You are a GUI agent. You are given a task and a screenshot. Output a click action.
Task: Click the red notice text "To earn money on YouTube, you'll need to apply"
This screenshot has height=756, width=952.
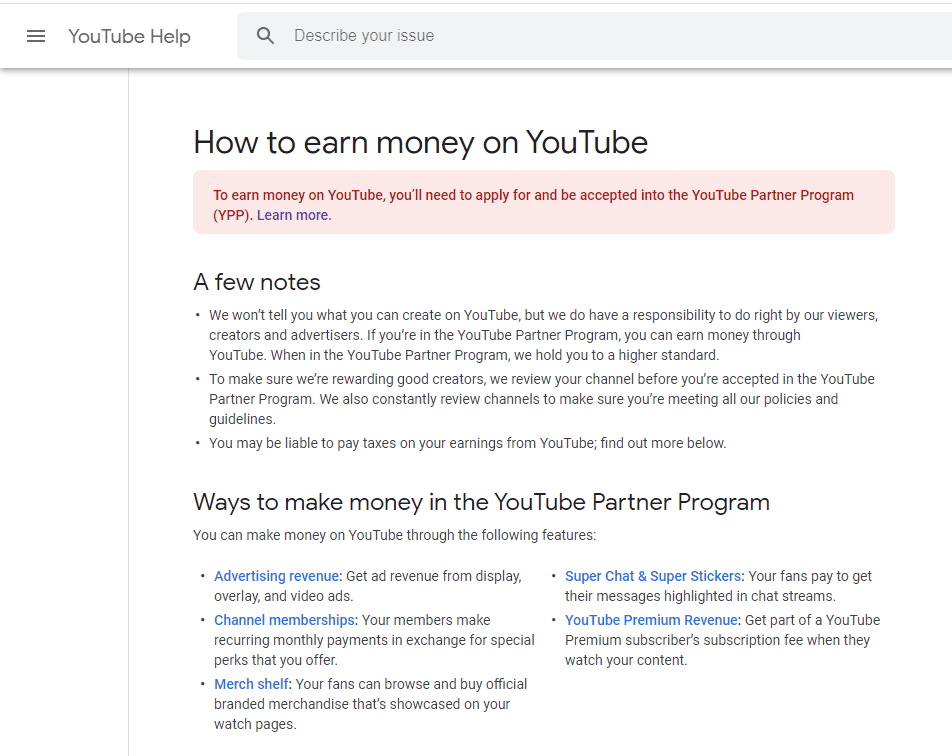533,205
